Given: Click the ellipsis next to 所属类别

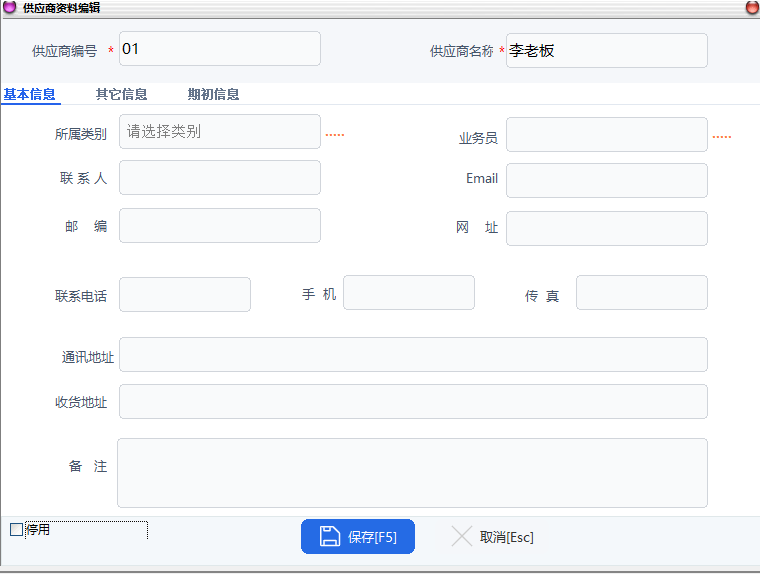Looking at the screenshot, I should [335, 134].
